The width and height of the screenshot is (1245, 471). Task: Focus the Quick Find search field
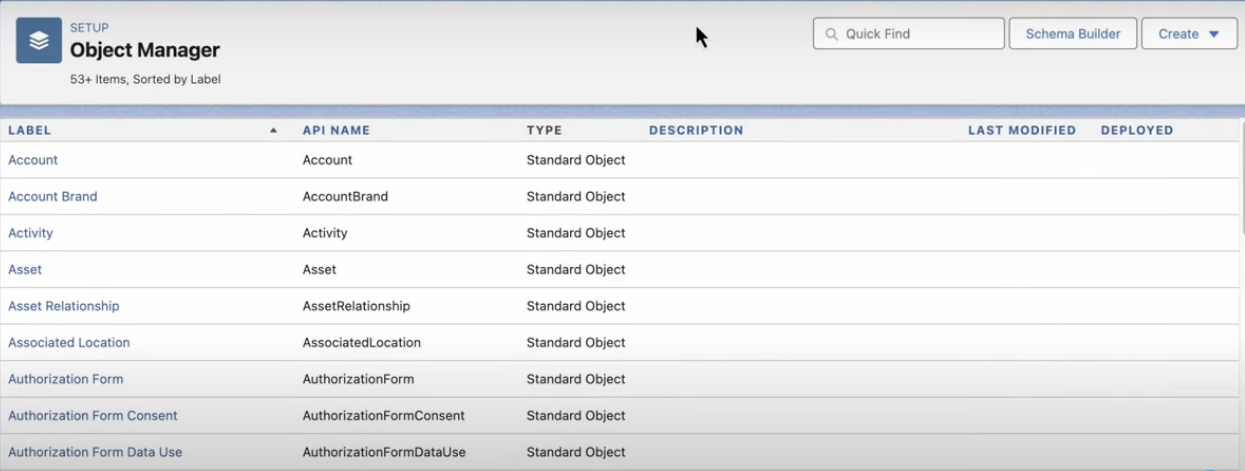(x=908, y=33)
